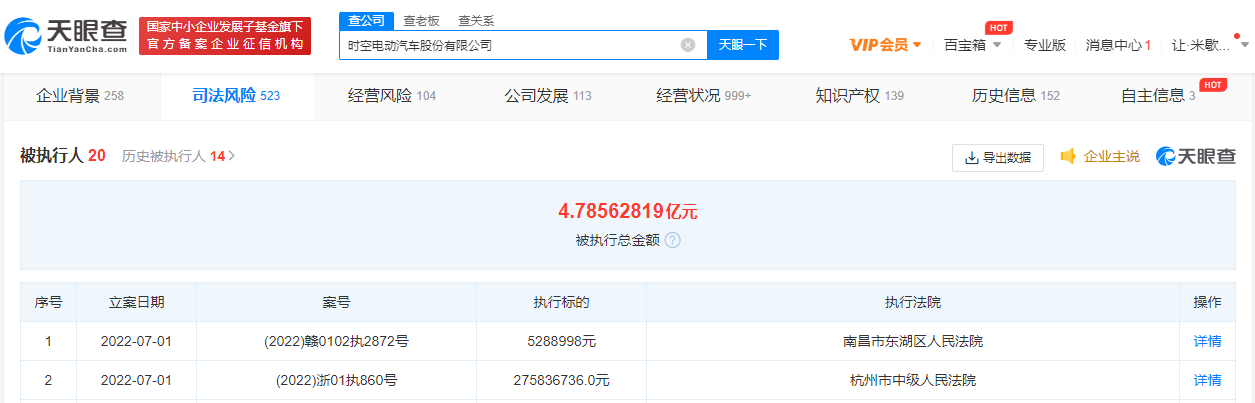Screen dimensions: 1255x403
Task: Switch to the 查公司 search tab
Action: (x=365, y=20)
